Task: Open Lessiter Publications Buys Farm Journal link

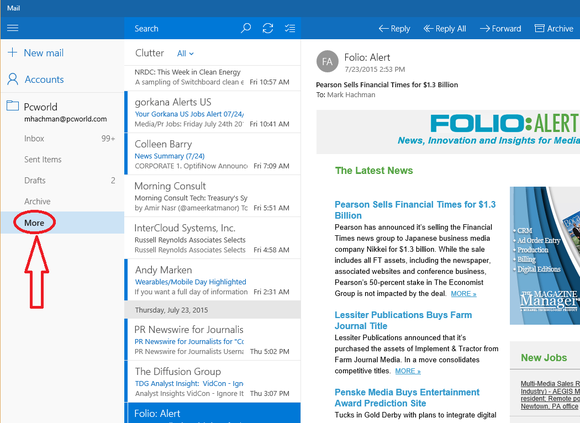Action: point(403,320)
